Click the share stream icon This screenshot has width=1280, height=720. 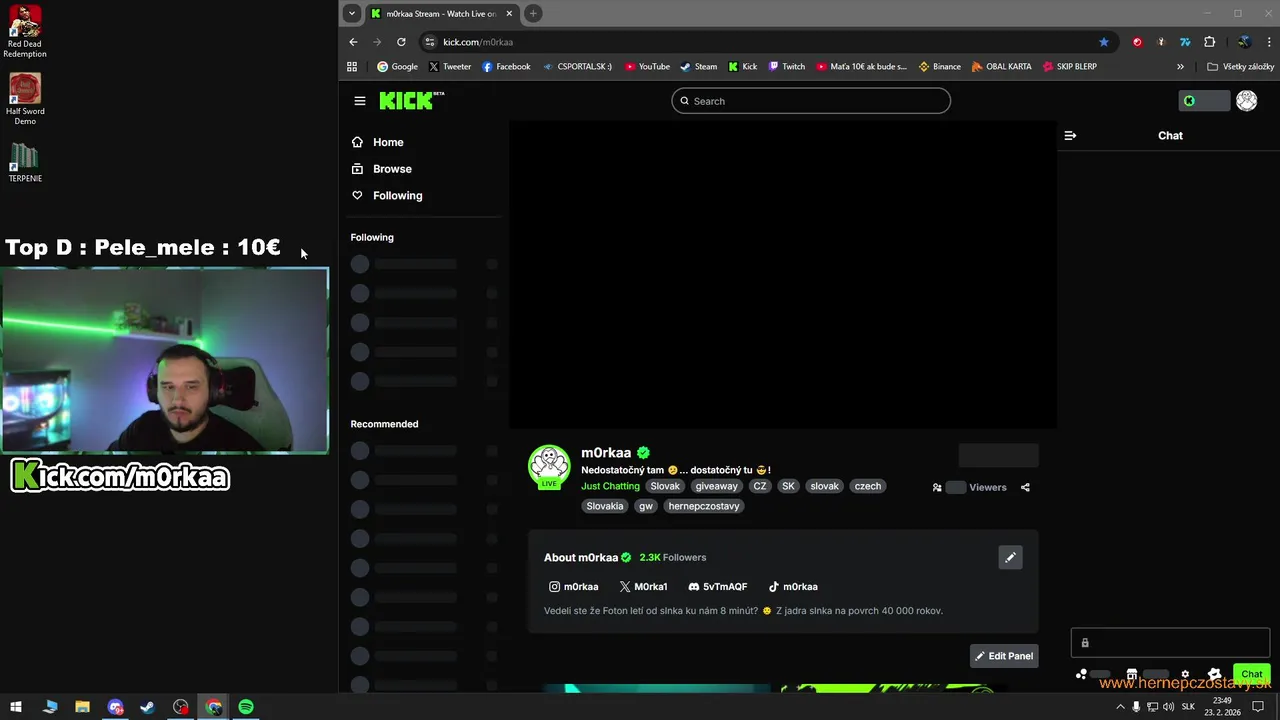[1025, 488]
